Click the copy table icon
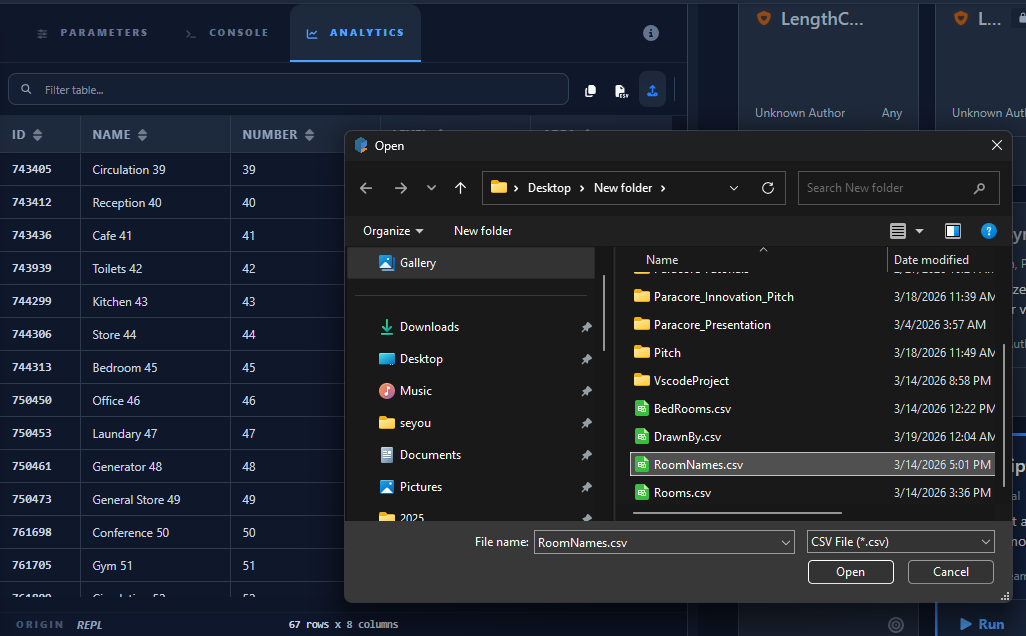The height and width of the screenshot is (636, 1026). [590, 90]
